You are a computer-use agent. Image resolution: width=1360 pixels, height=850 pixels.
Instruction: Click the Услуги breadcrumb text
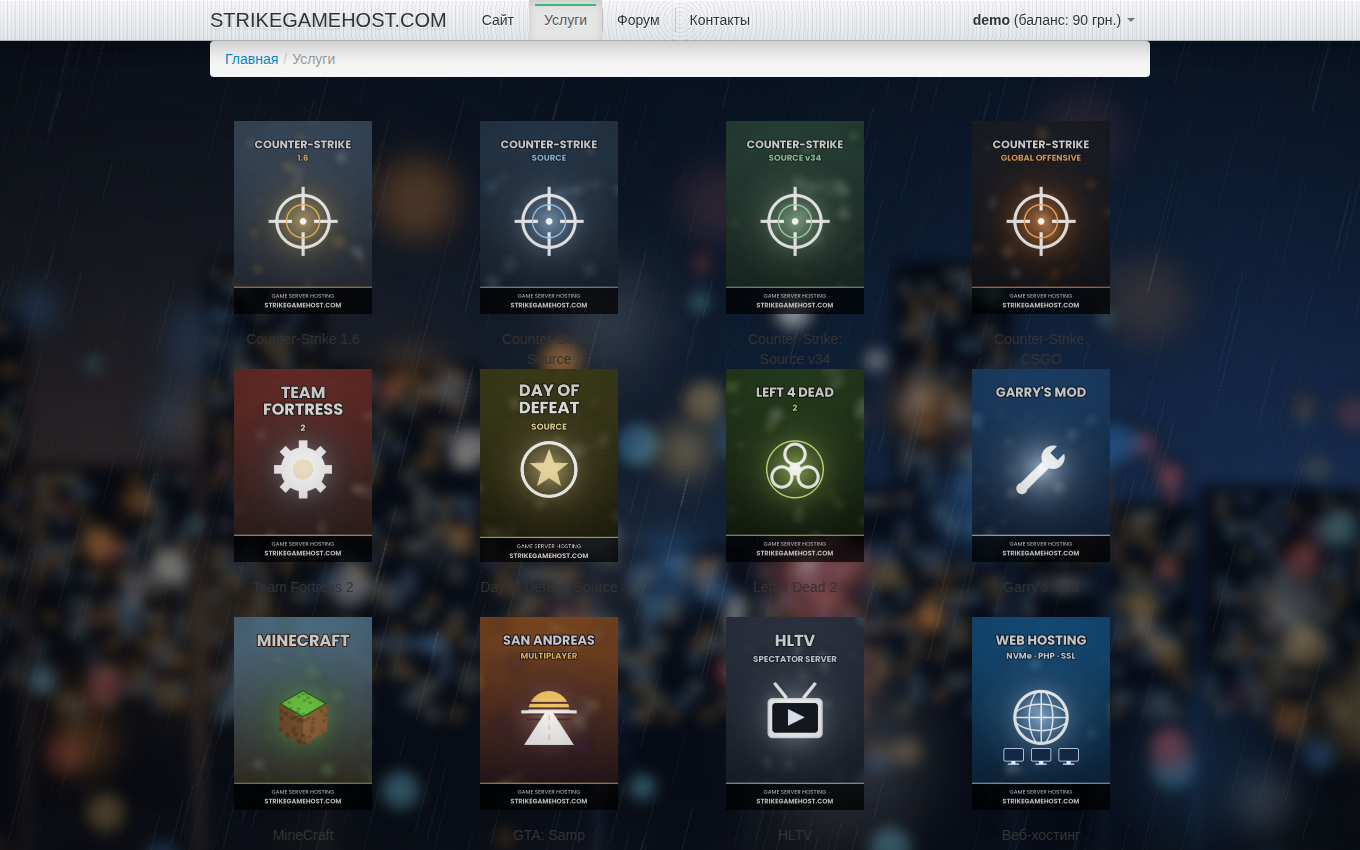(314, 59)
